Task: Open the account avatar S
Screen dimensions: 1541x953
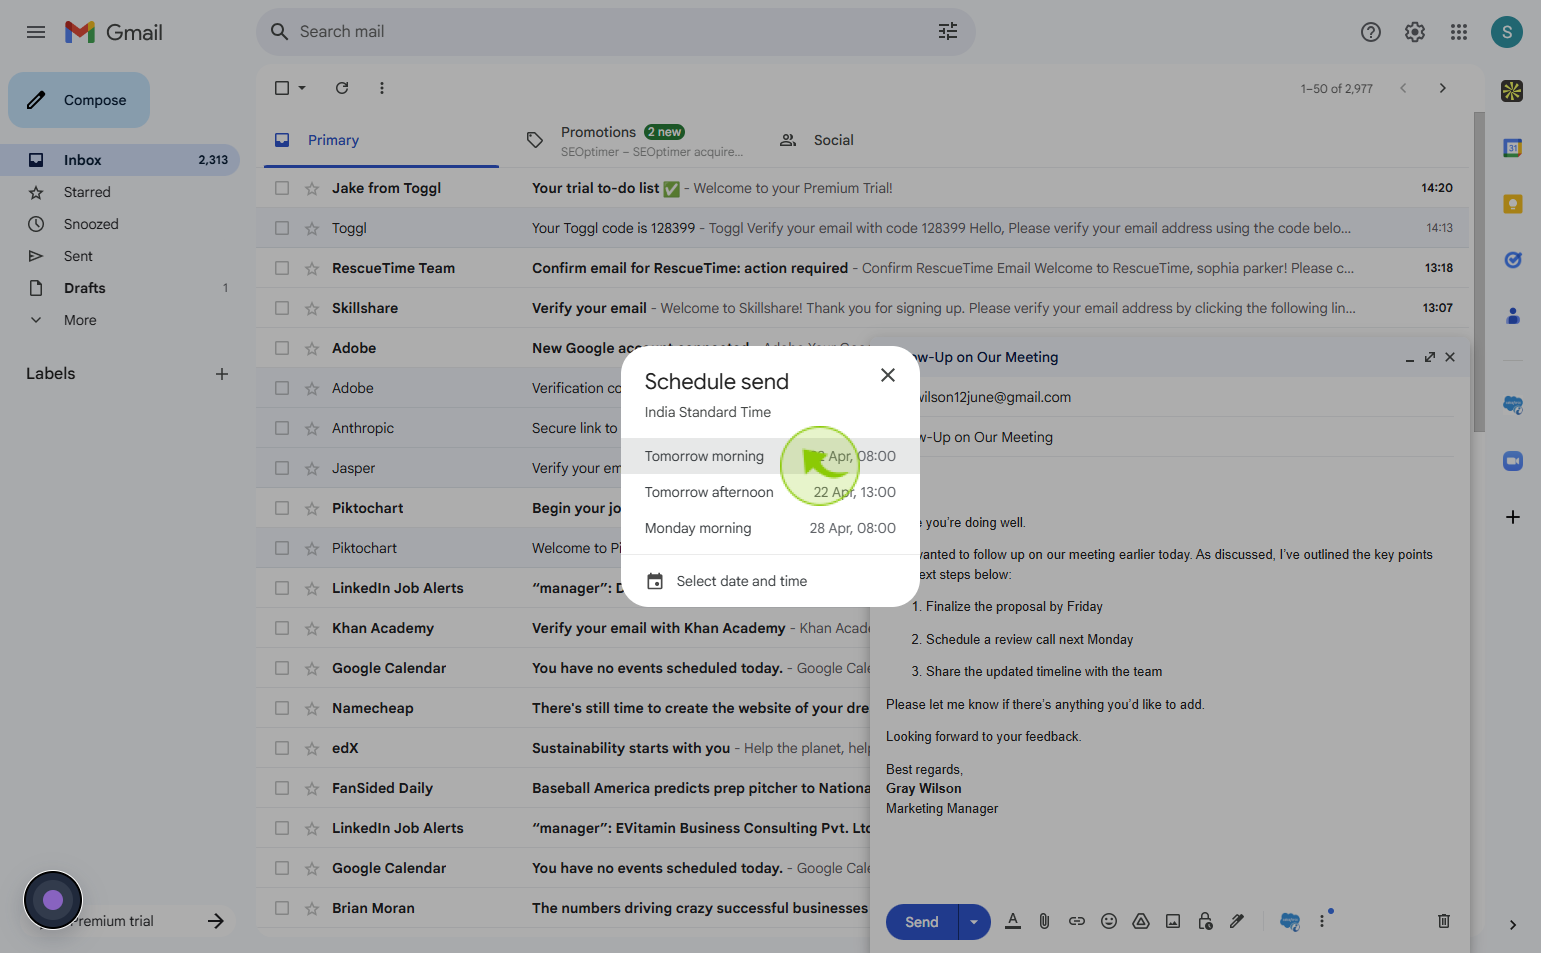Action: (1507, 32)
